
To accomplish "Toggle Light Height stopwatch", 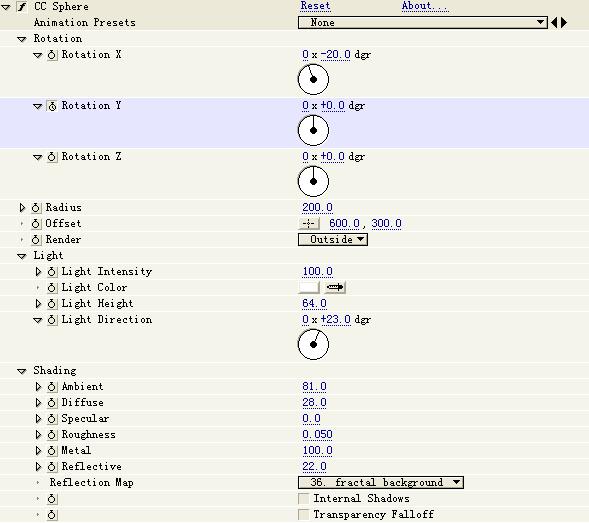I will 52,304.
